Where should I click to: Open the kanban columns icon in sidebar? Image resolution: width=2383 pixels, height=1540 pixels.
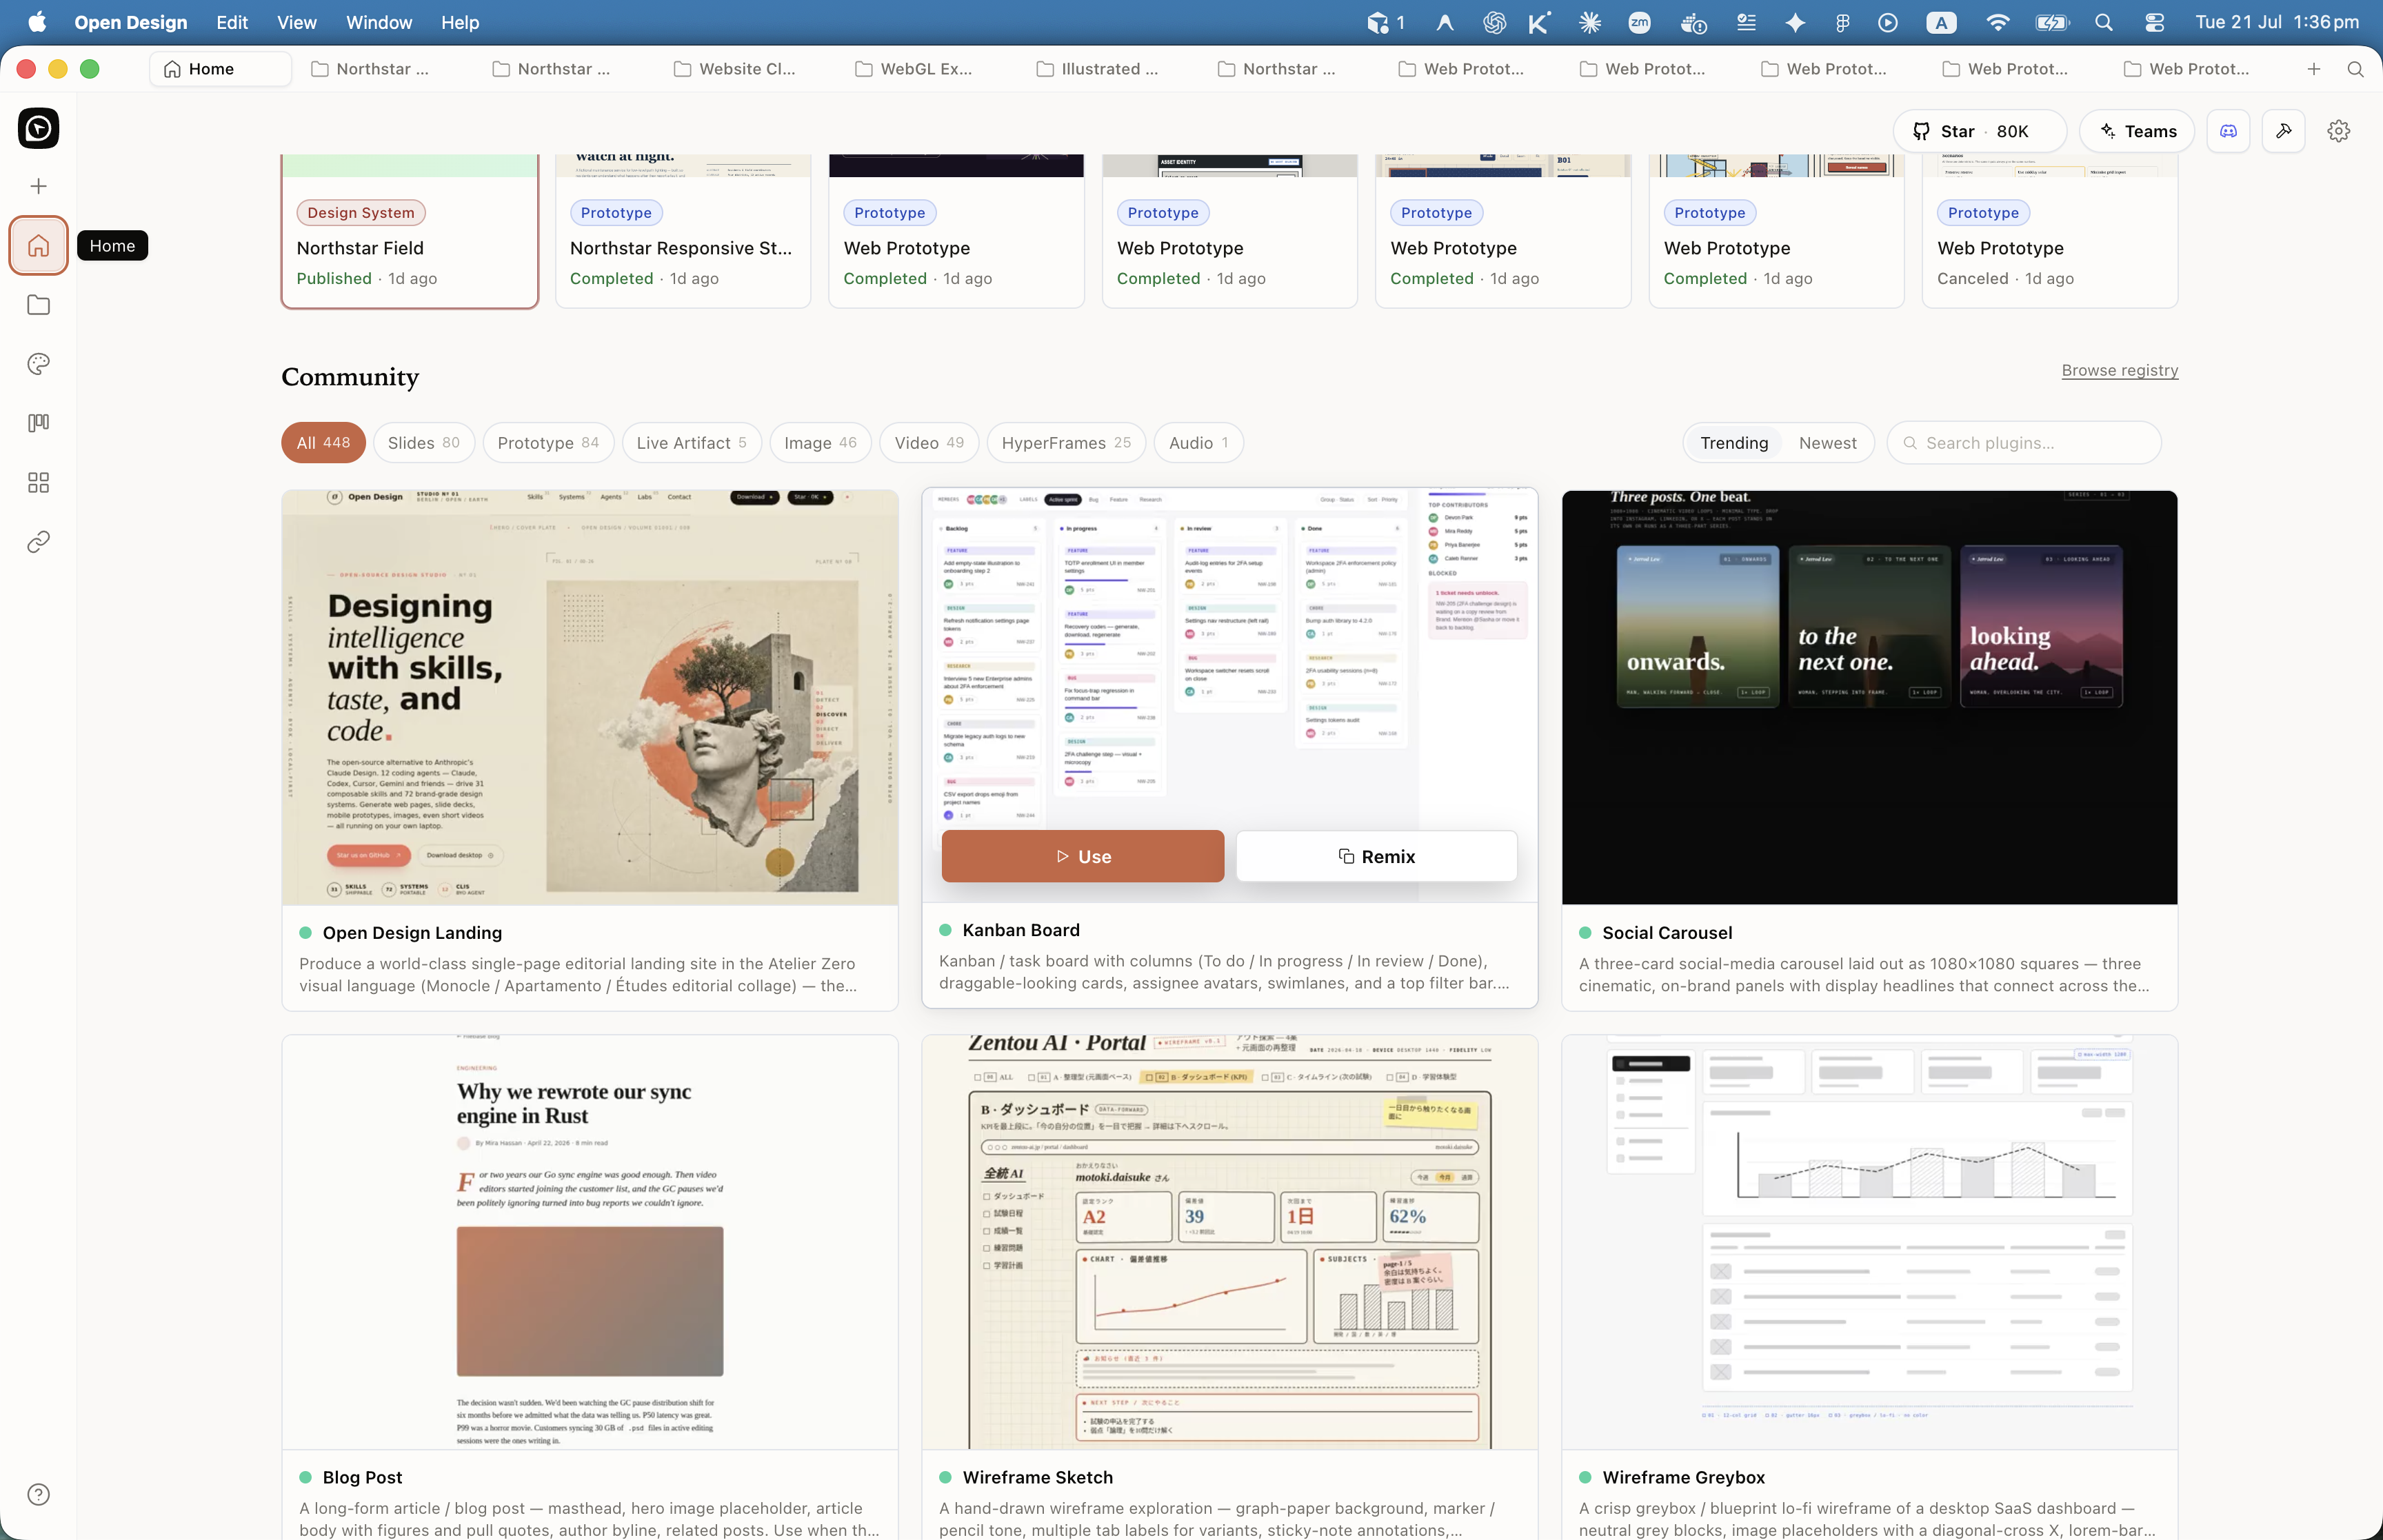point(38,423)
